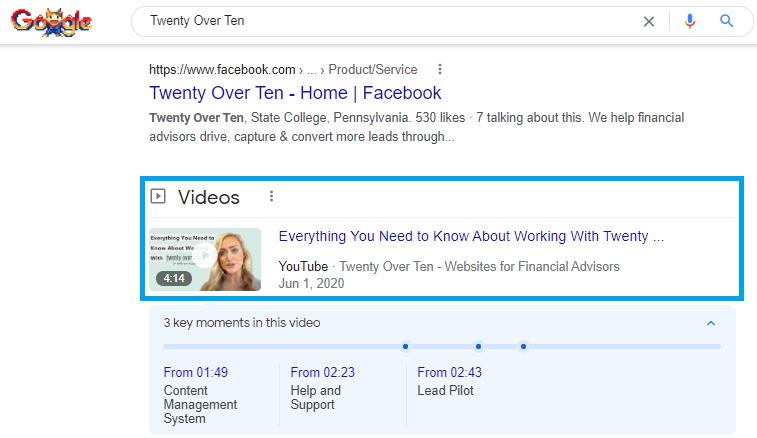
Task: Collapse key moments using the chevron arrow
Action: [711, 323]
